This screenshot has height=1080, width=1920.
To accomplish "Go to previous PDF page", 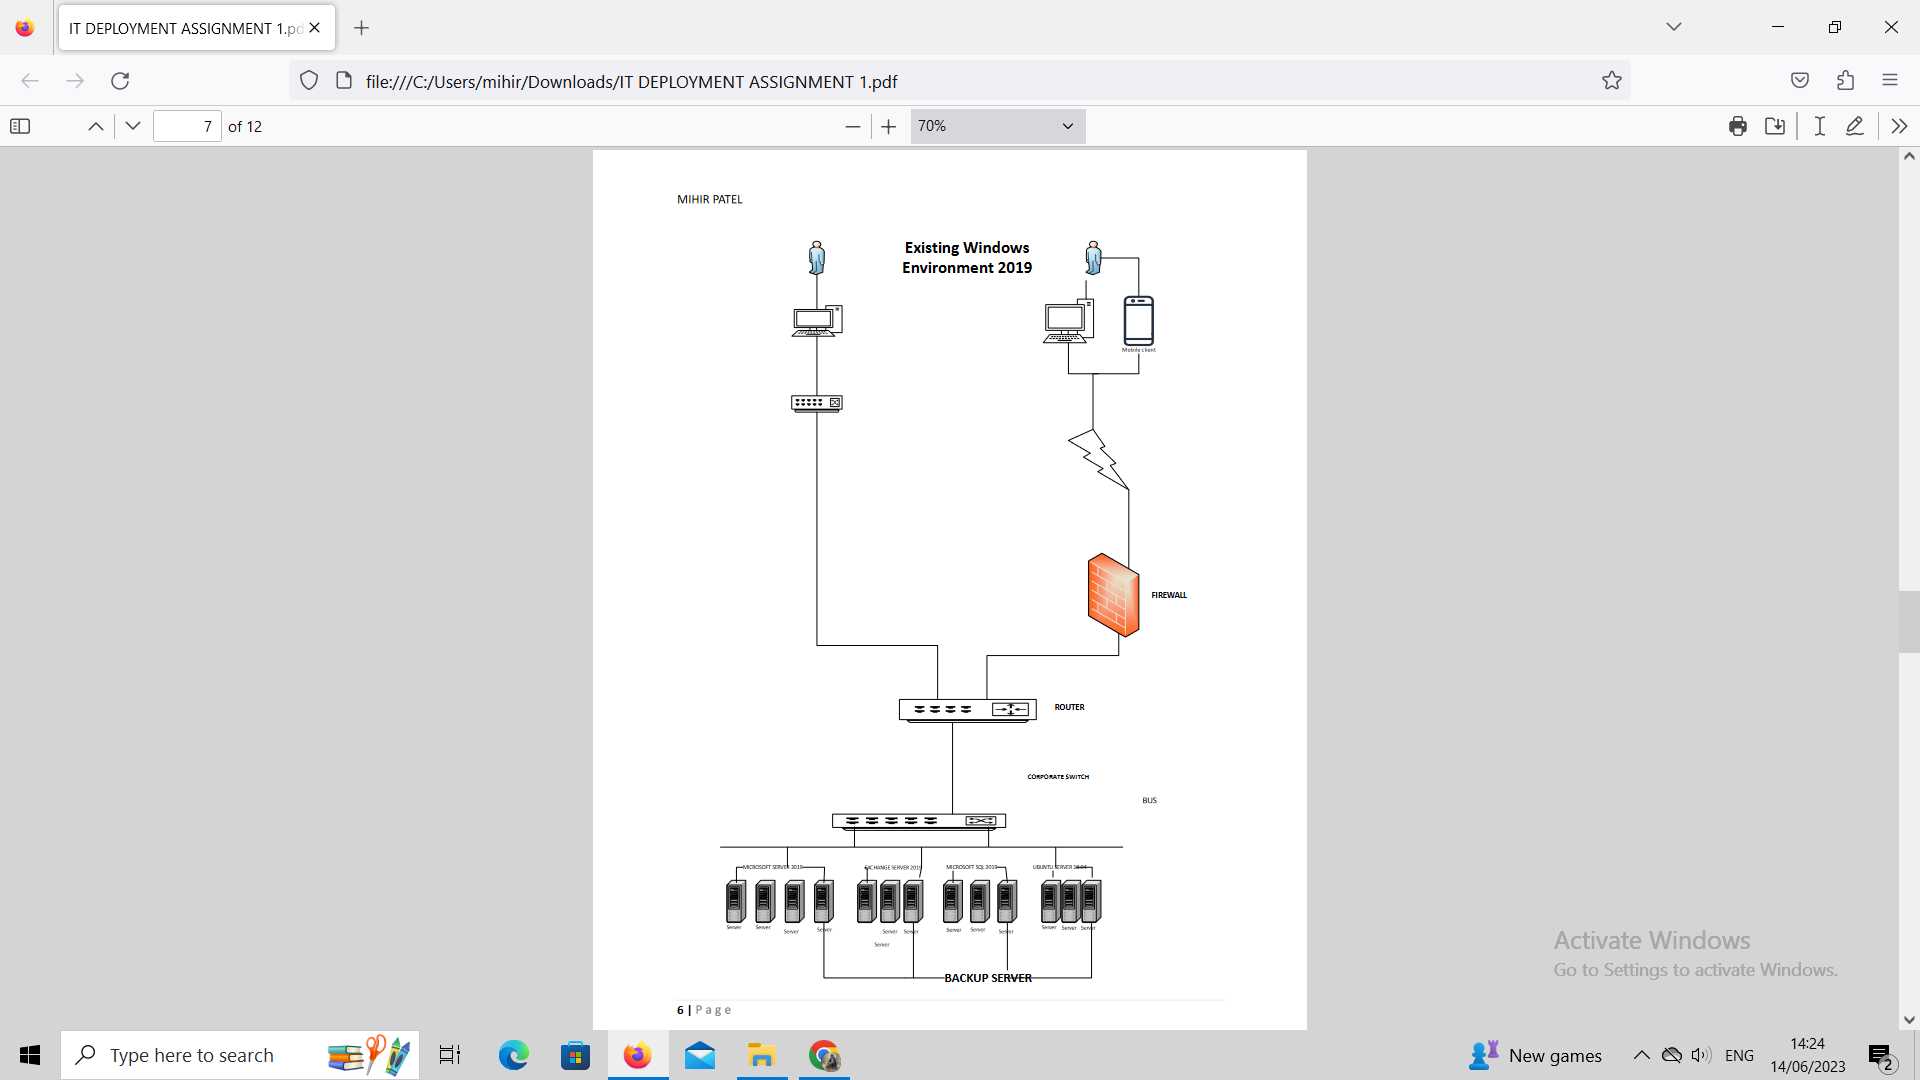I will 96,126.
